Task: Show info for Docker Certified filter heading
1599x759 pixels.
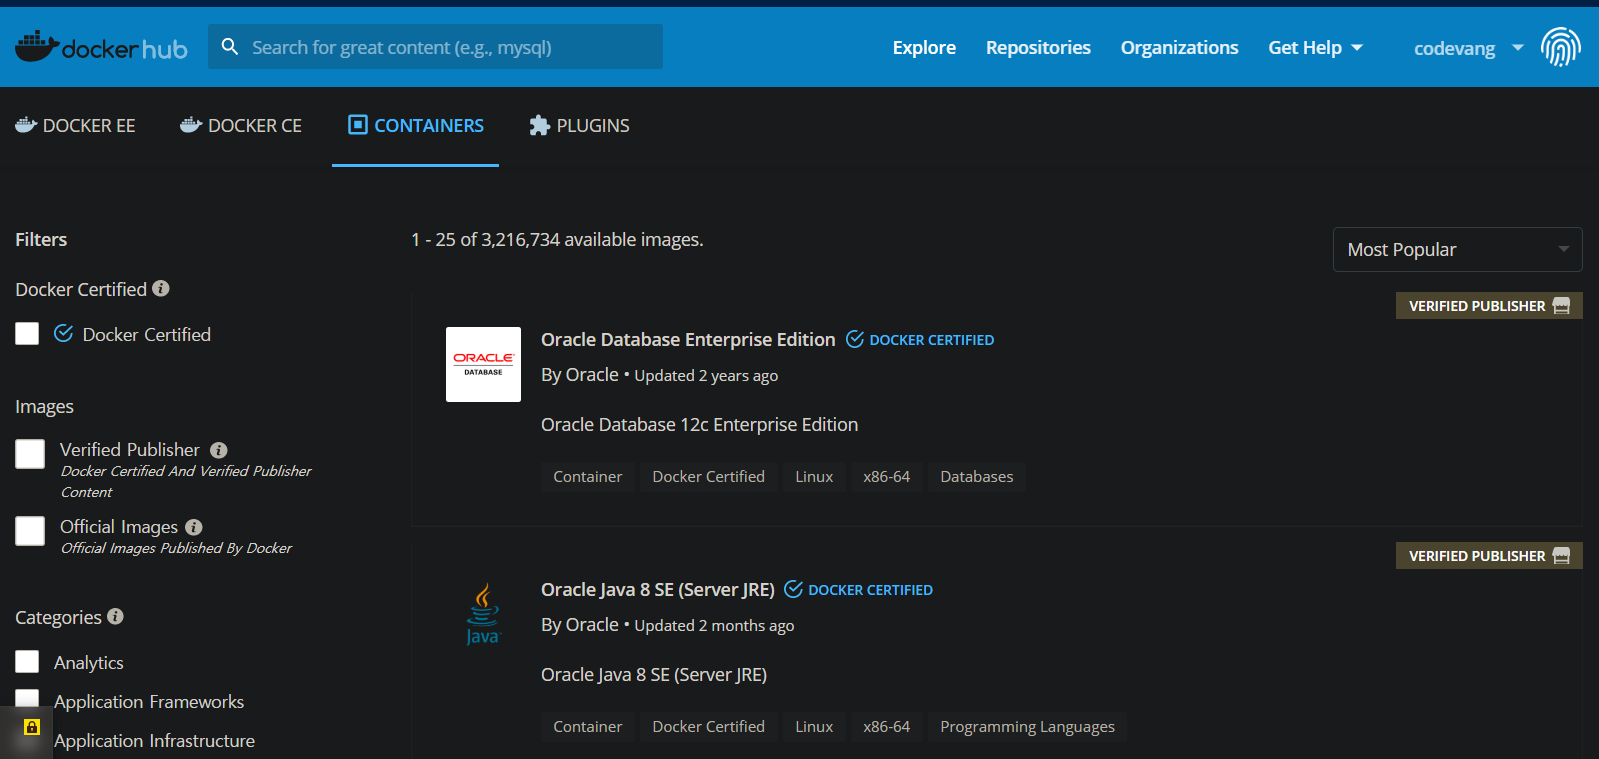Action: [161, 288]
